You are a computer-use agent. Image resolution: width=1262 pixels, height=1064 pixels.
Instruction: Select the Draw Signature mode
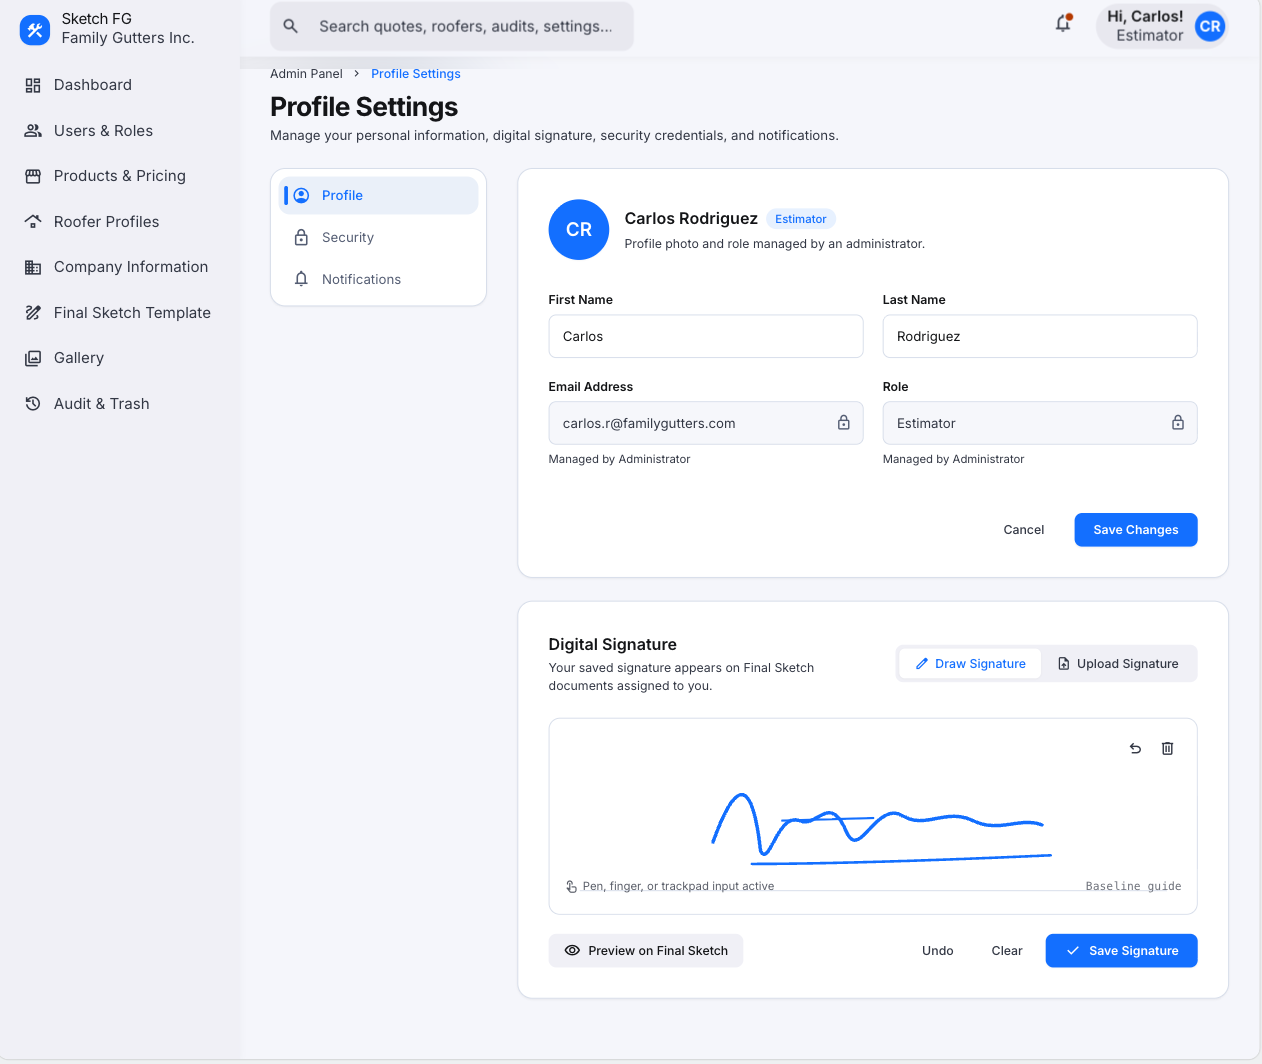pyautogui.click(x=970, y=664)
